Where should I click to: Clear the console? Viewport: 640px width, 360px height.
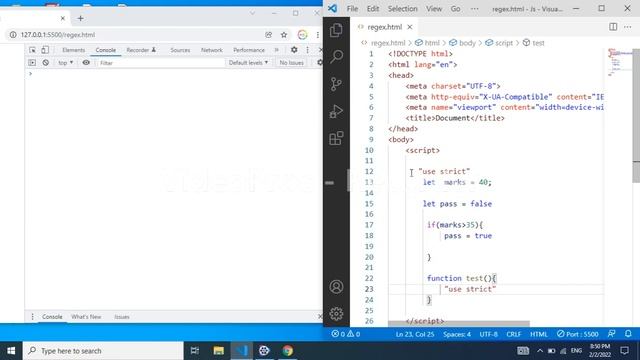46,63
